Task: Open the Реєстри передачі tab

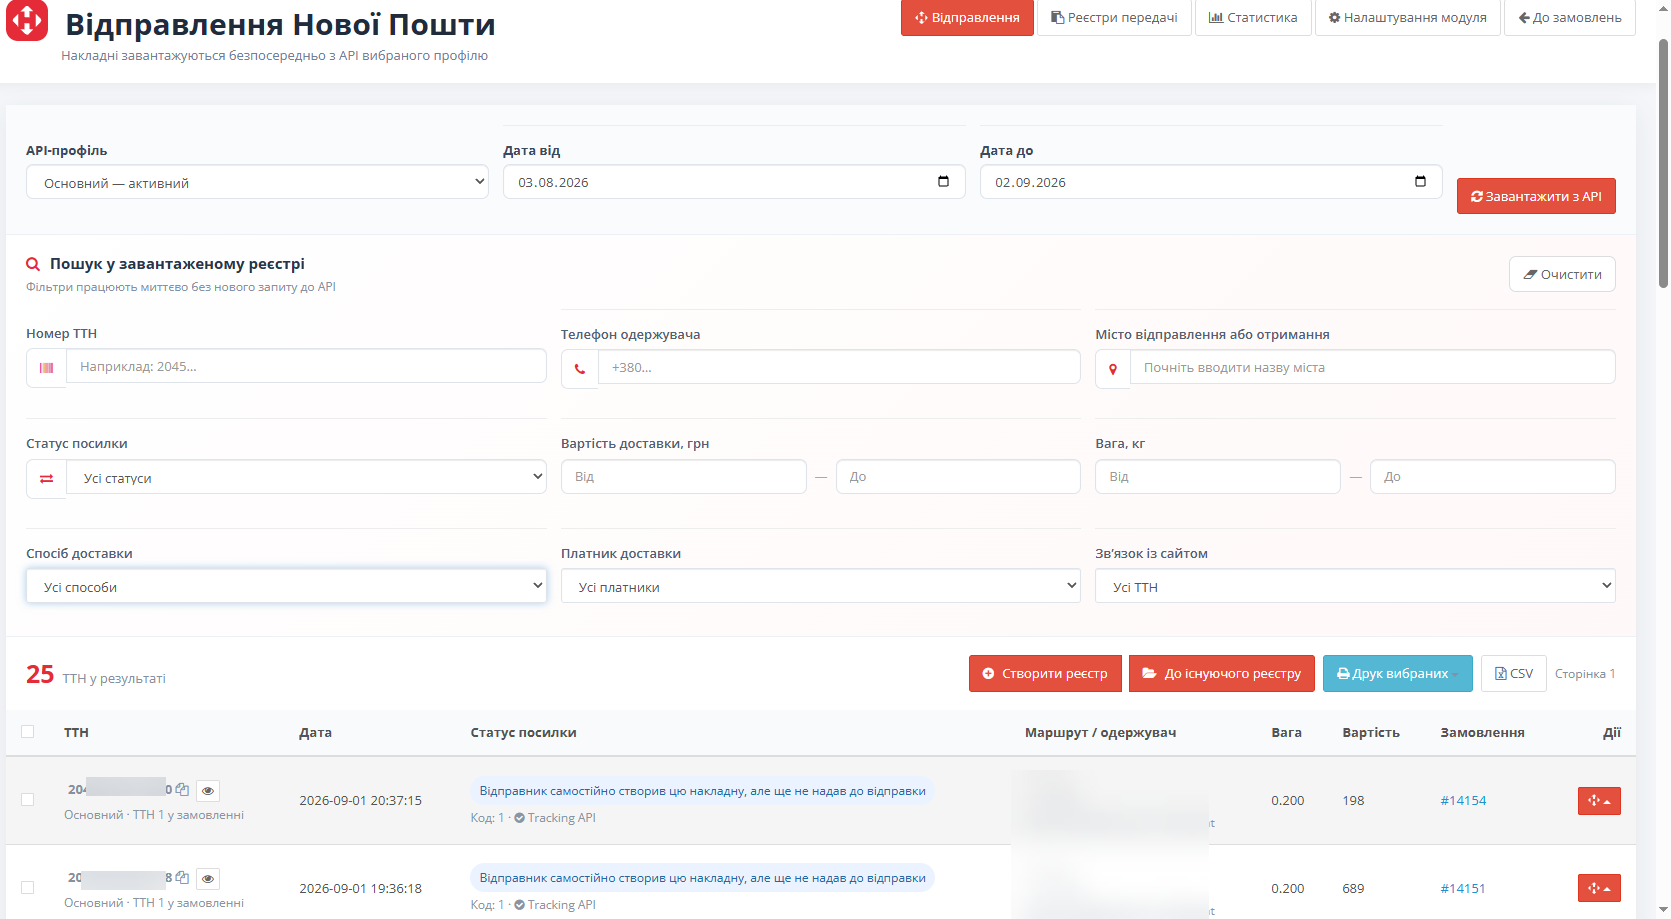Action: pos(1114,18)
